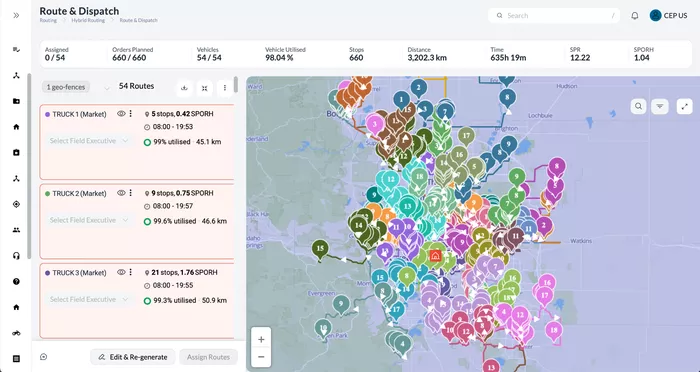Screen dimensions: 700x372
Task: Click the TRUCK 1 purple color dot
Action: pyautogui.click(x=47, y=114)
